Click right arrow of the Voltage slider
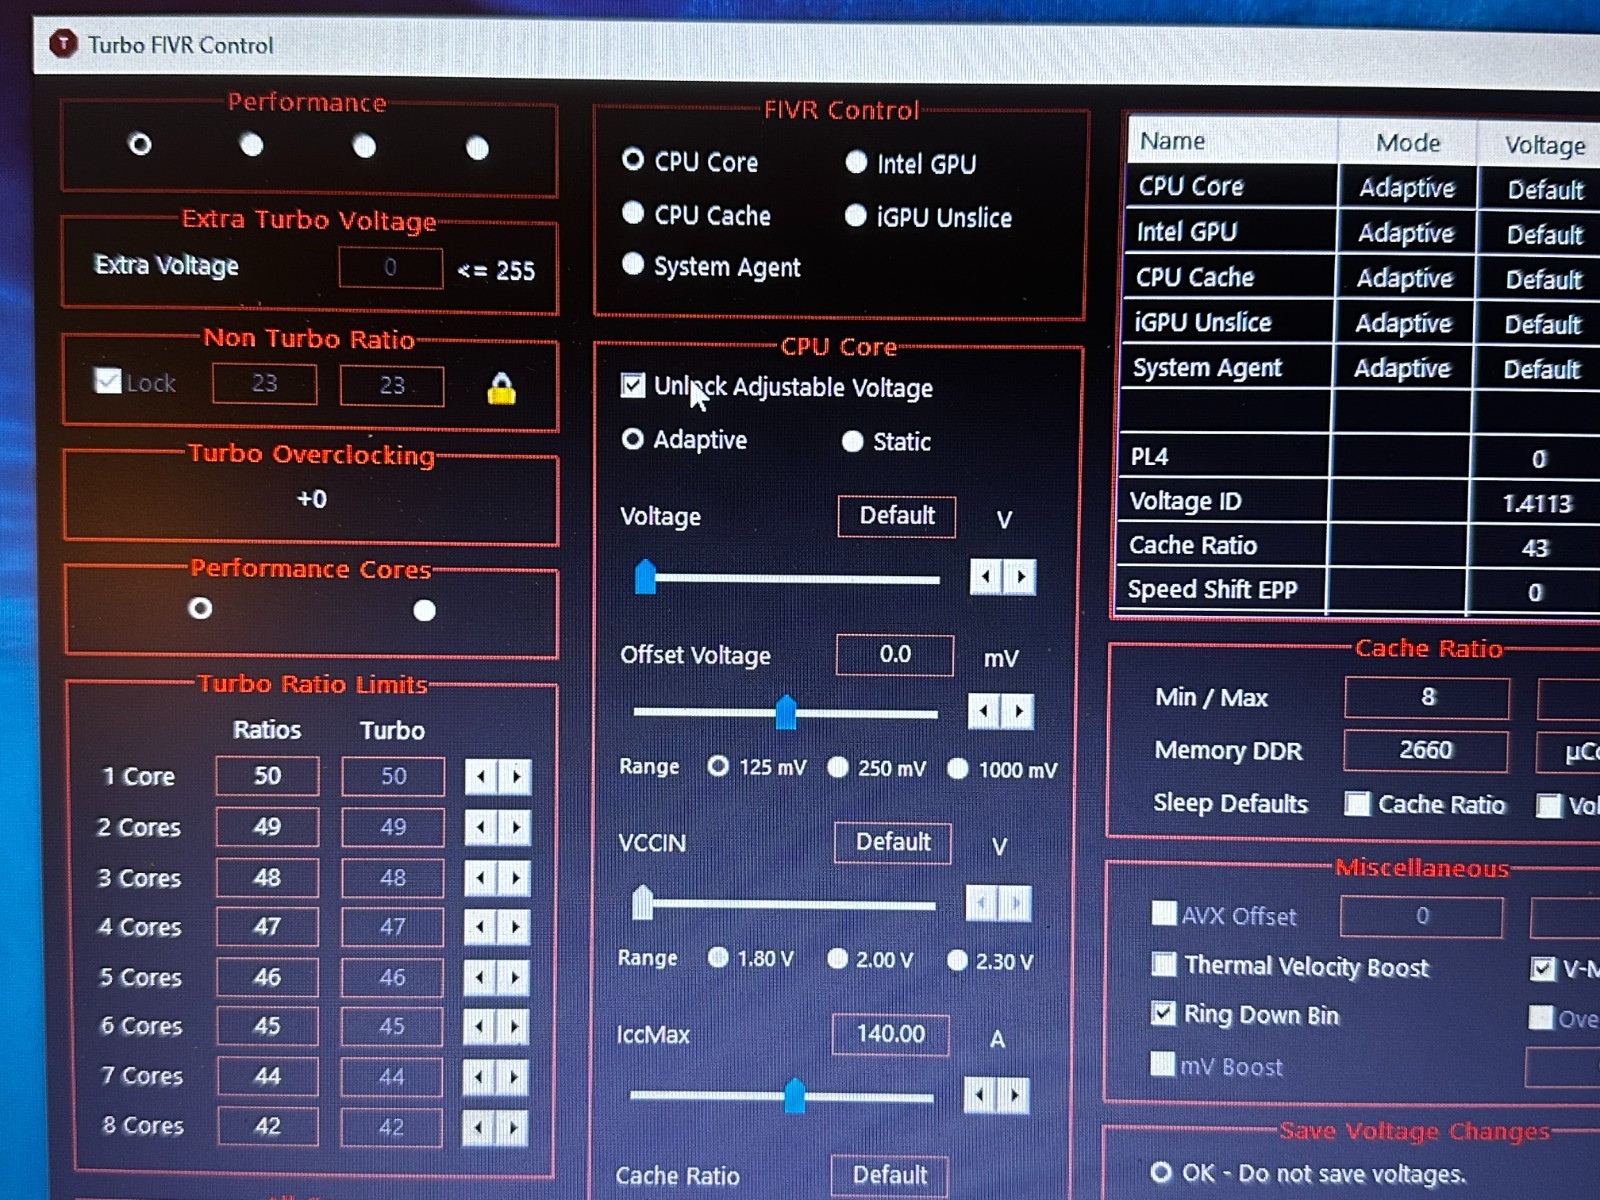The width and height of the screenshot is (1600, 1200). click(x=1020, y=577)
